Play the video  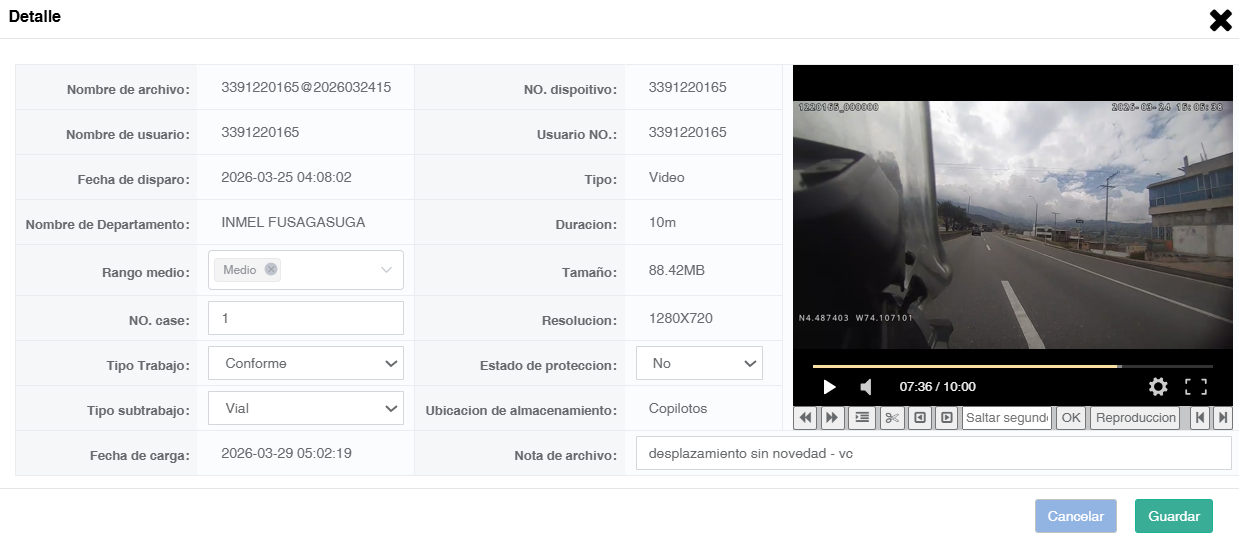[x=829, y=386]
